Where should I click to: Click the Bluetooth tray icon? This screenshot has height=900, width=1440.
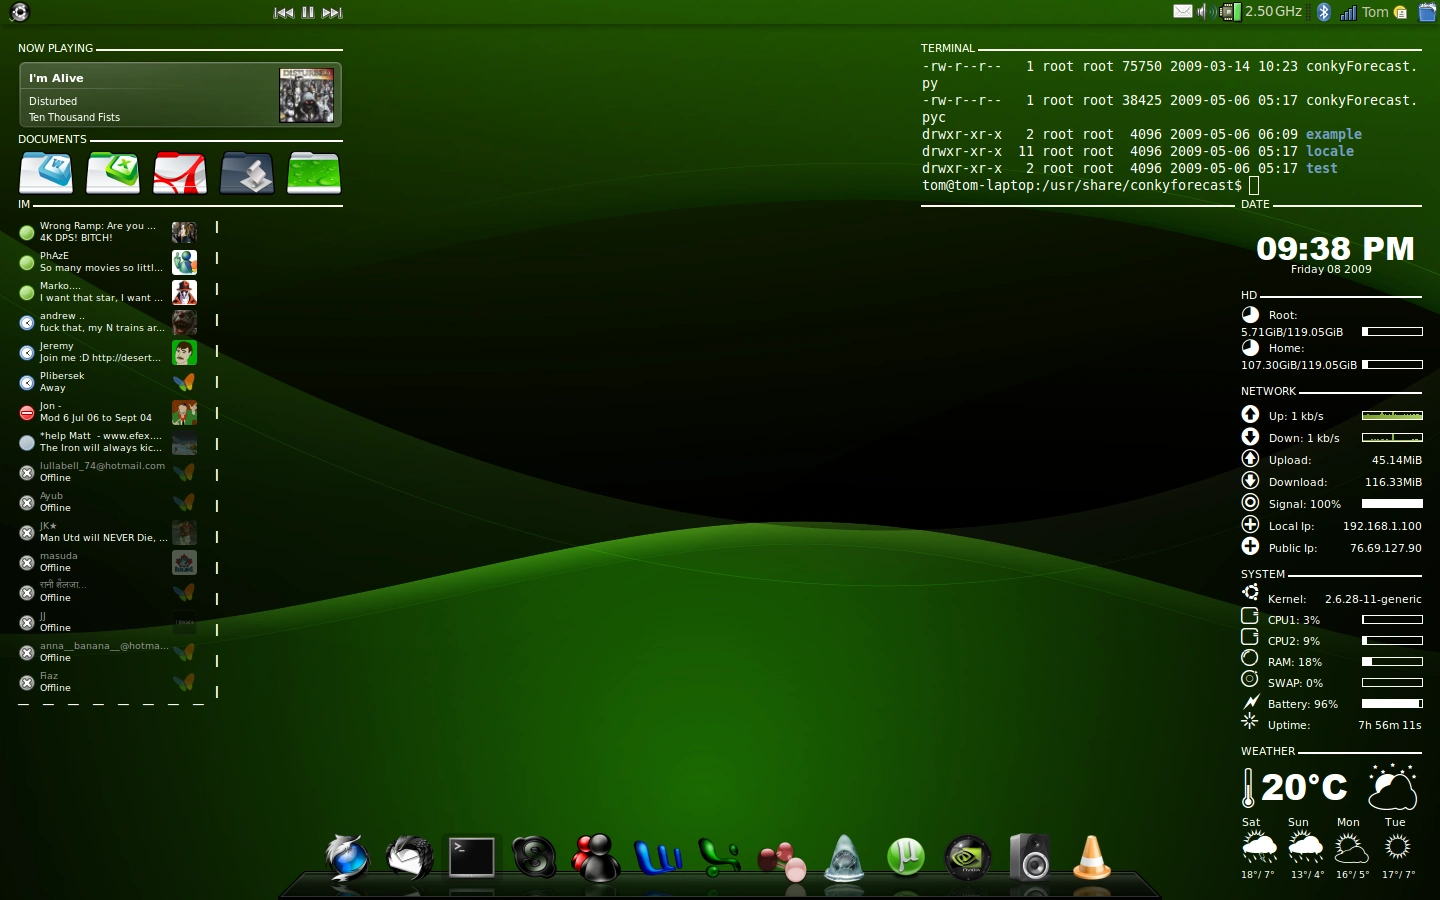coord(1324,12)
